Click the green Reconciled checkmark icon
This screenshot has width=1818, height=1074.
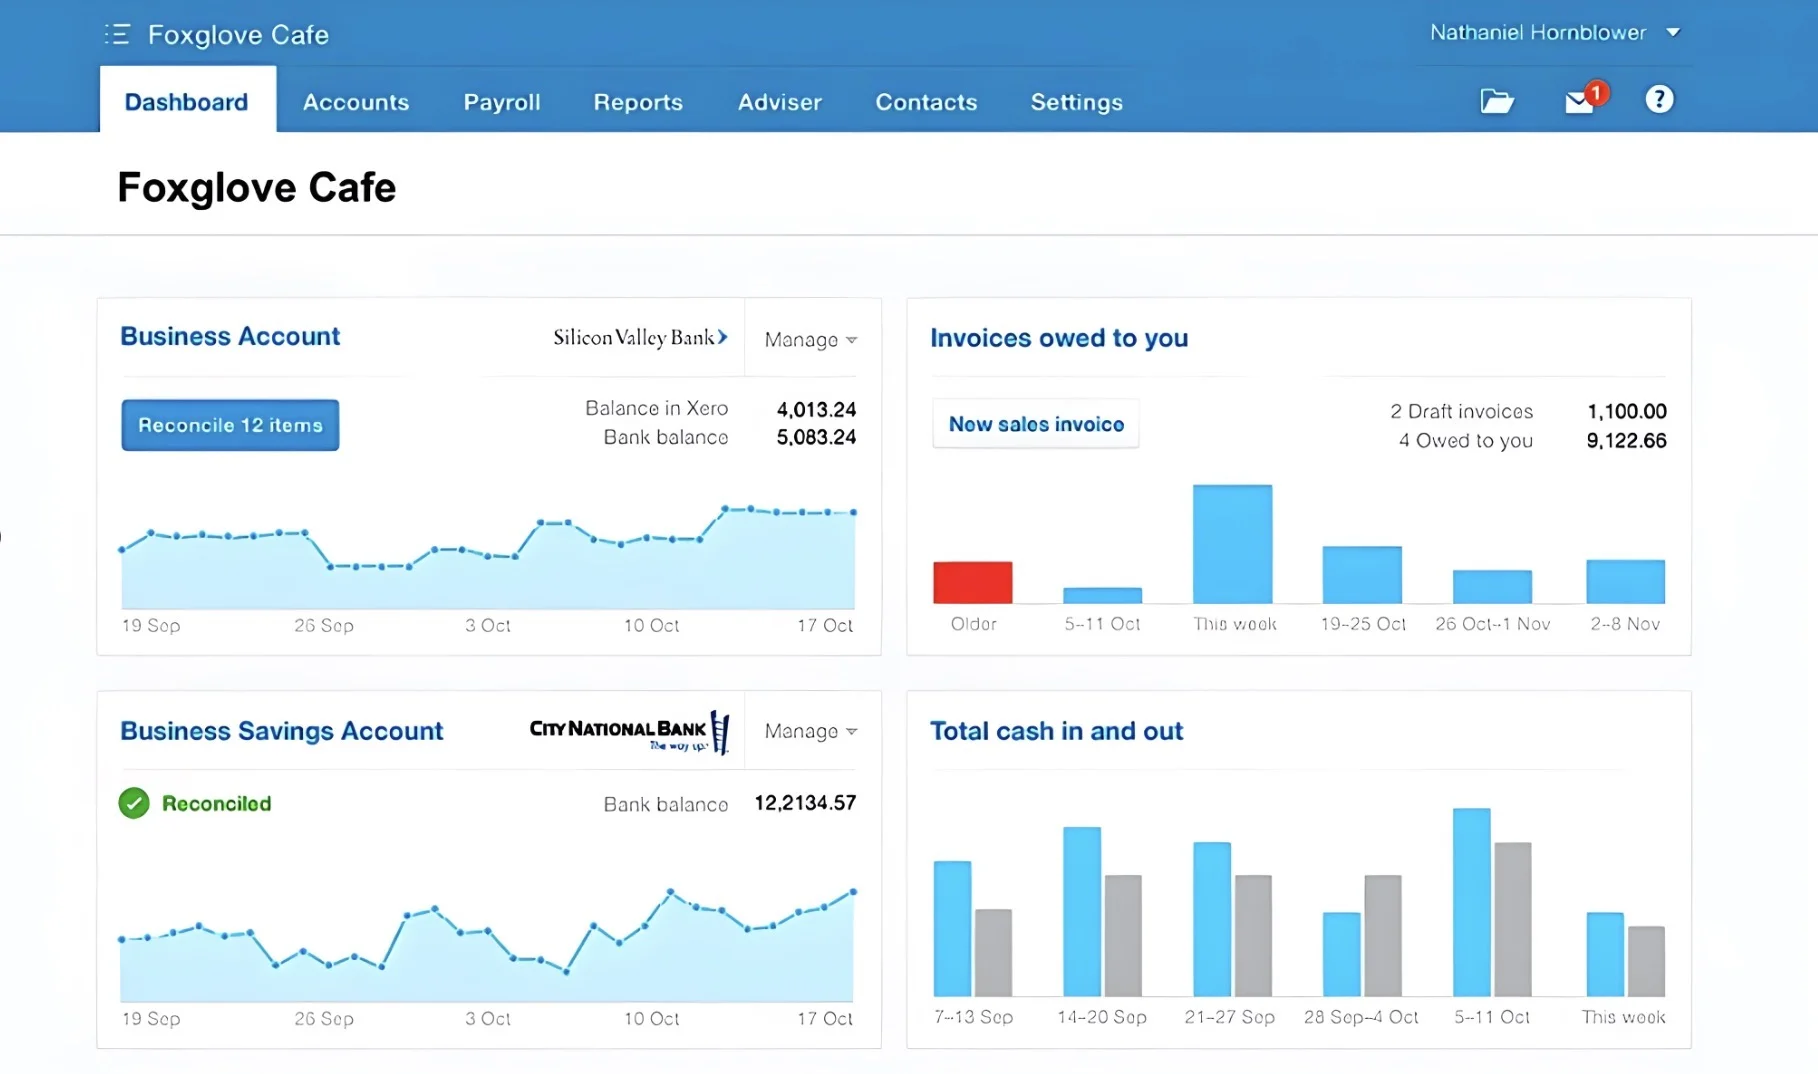tap(134, 803)
